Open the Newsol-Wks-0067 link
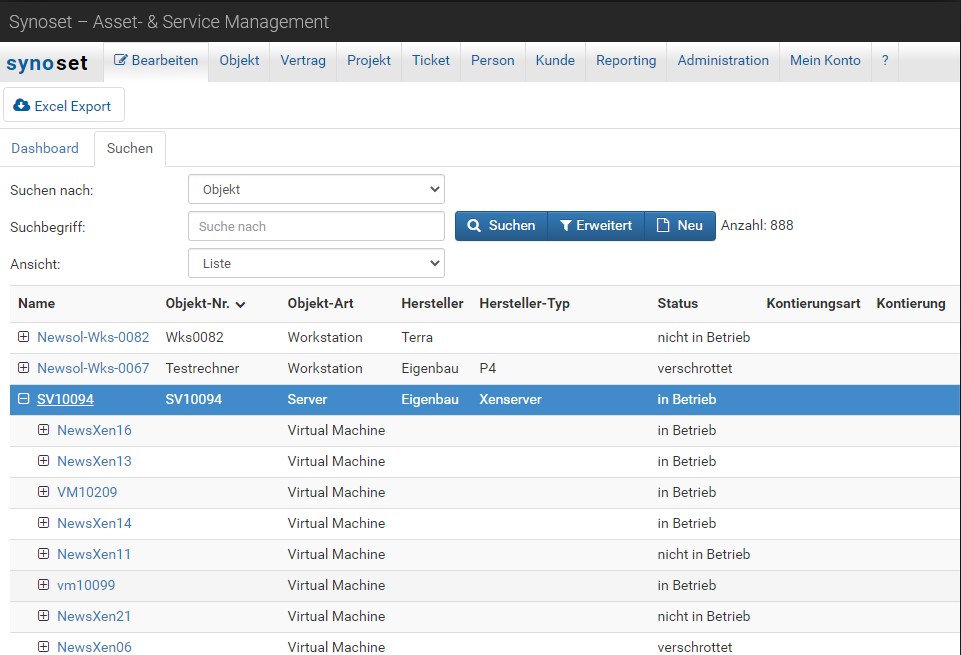 [93, 368]
